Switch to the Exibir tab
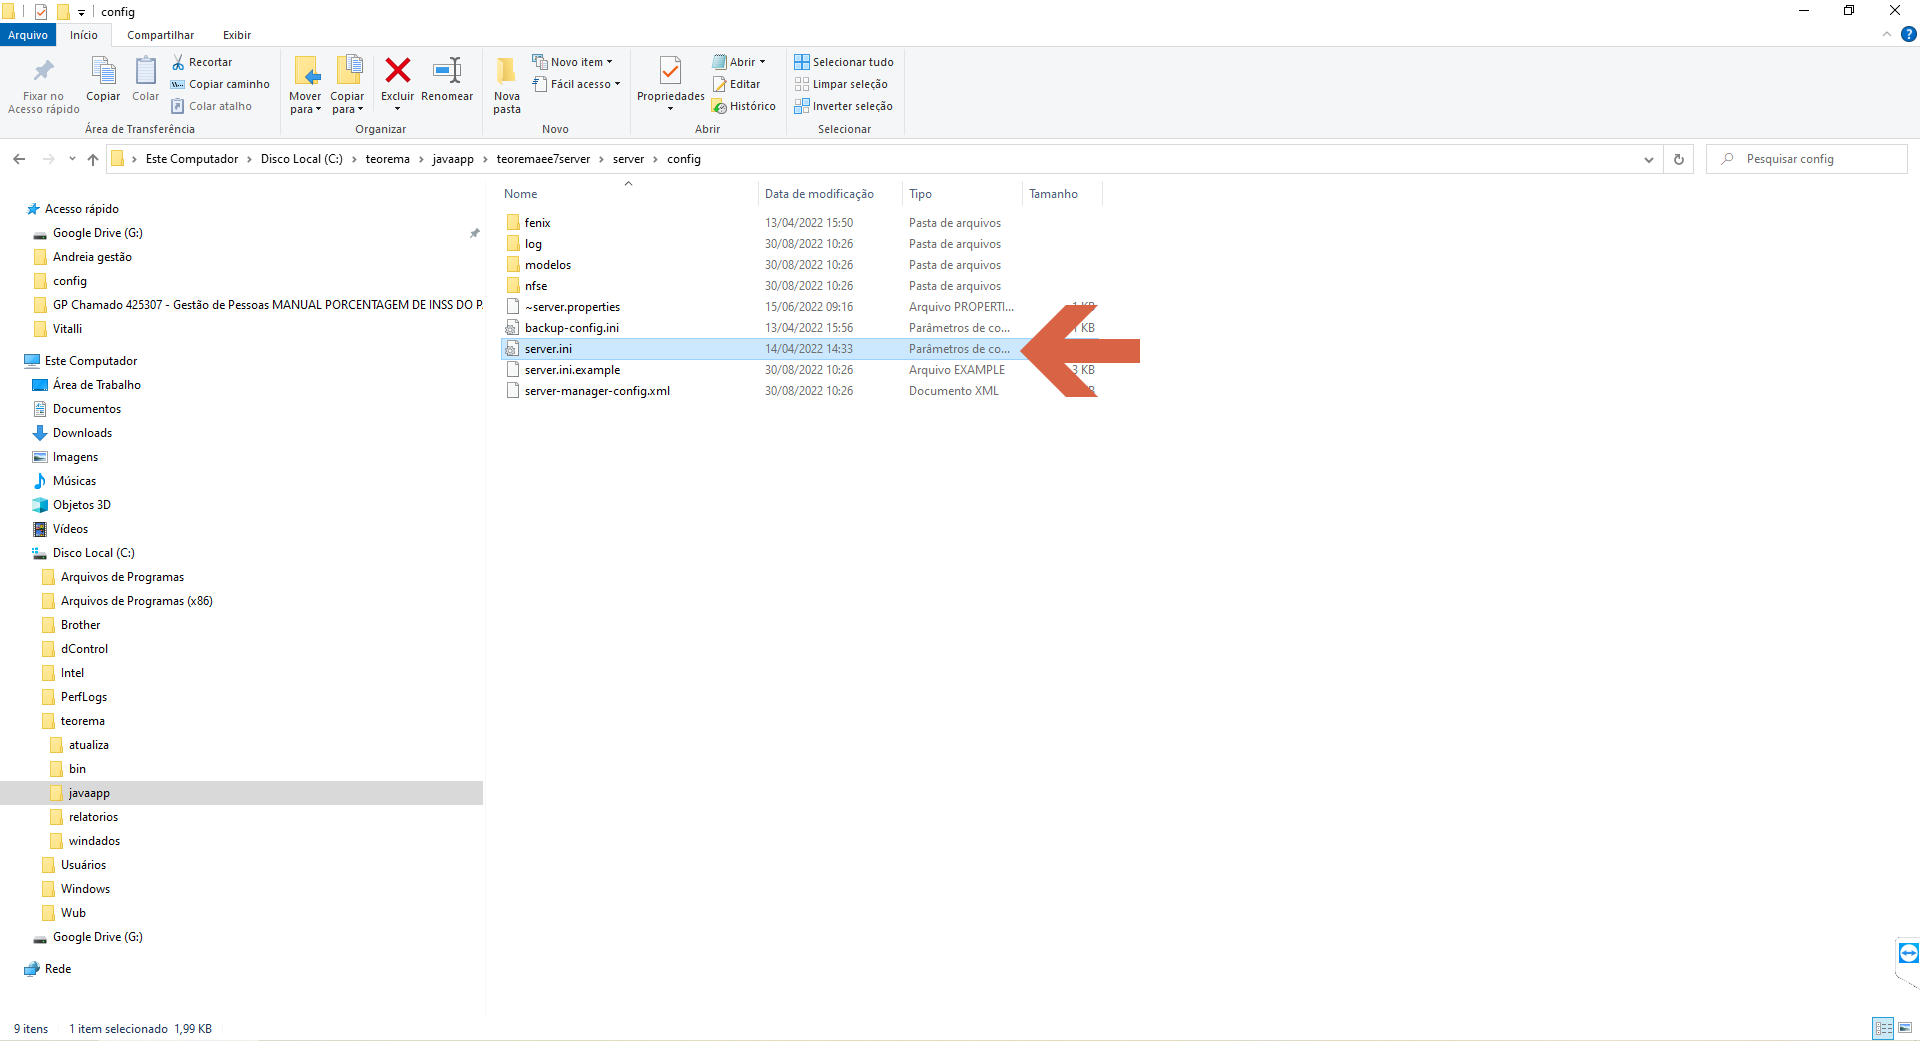This screenshot has width=1920, height=1041. tap(237, 35)
